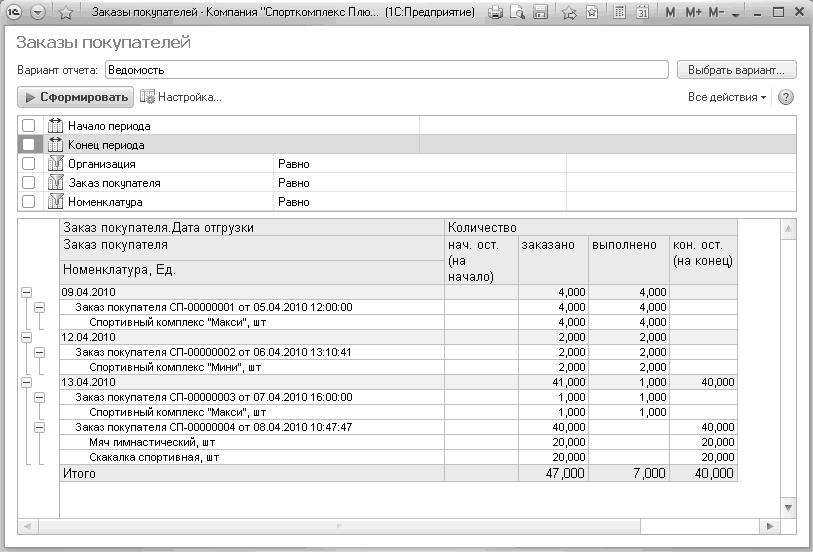
Task: Enable the Начало периода checkbox
Action: pyautogui.click(x=29, y=125)
